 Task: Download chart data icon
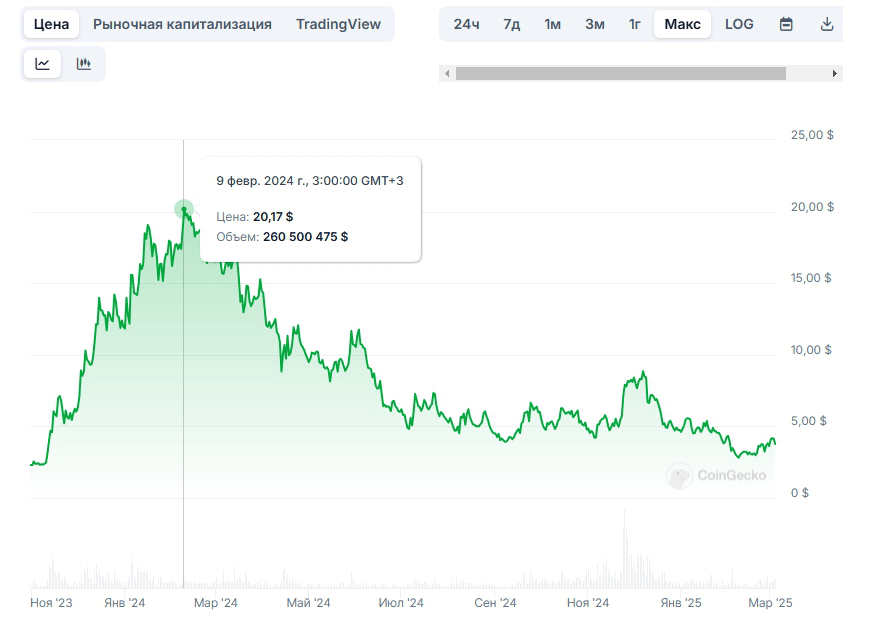pos(827,24)
